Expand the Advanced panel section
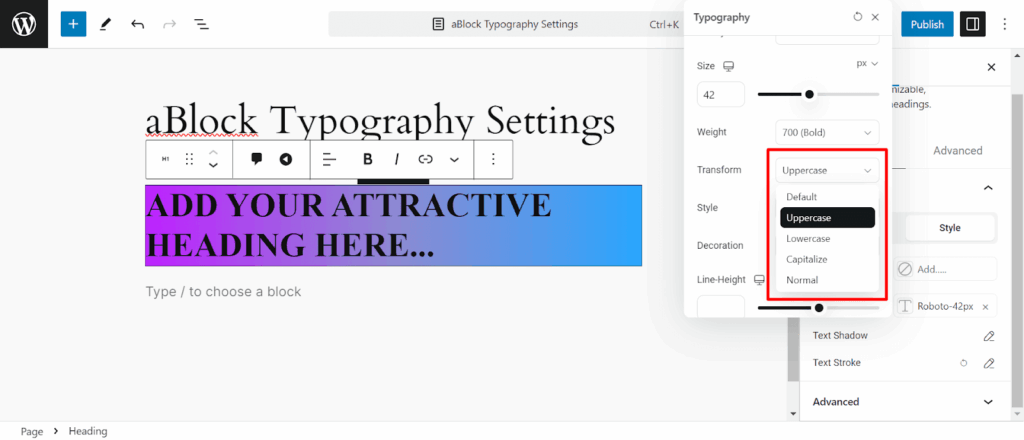The image size is (1024, 440). coord(904,401)
